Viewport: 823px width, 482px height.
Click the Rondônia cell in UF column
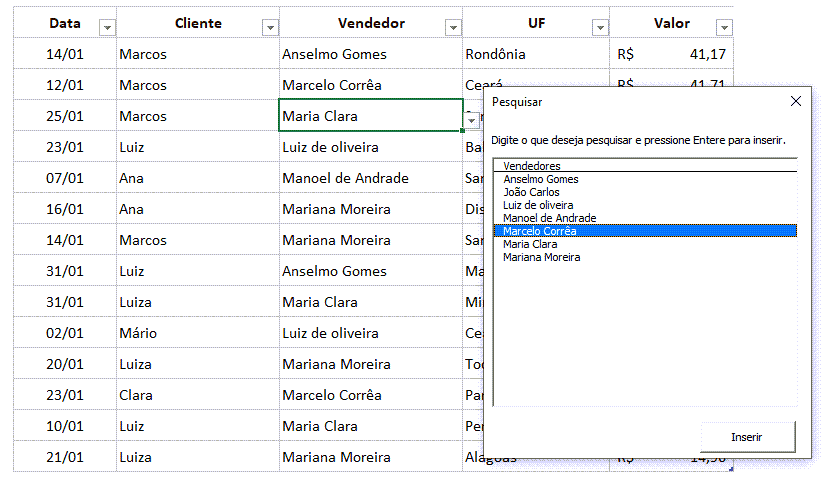point(535,54)
